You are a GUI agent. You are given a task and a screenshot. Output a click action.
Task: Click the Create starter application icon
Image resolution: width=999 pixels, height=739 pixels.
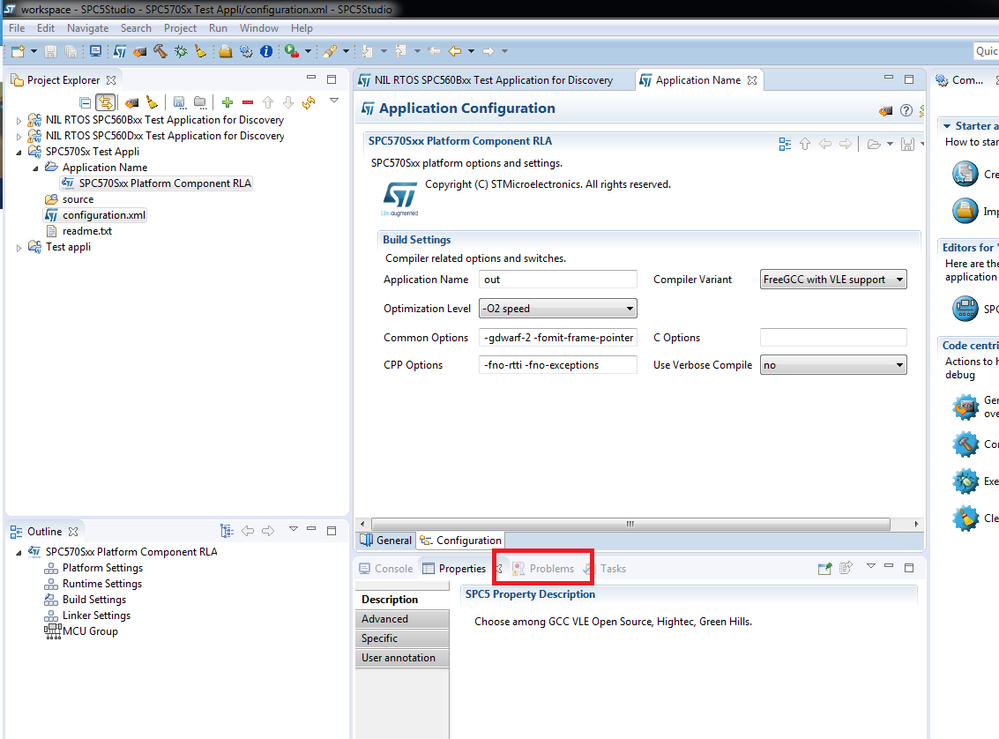tap(965, 173)
